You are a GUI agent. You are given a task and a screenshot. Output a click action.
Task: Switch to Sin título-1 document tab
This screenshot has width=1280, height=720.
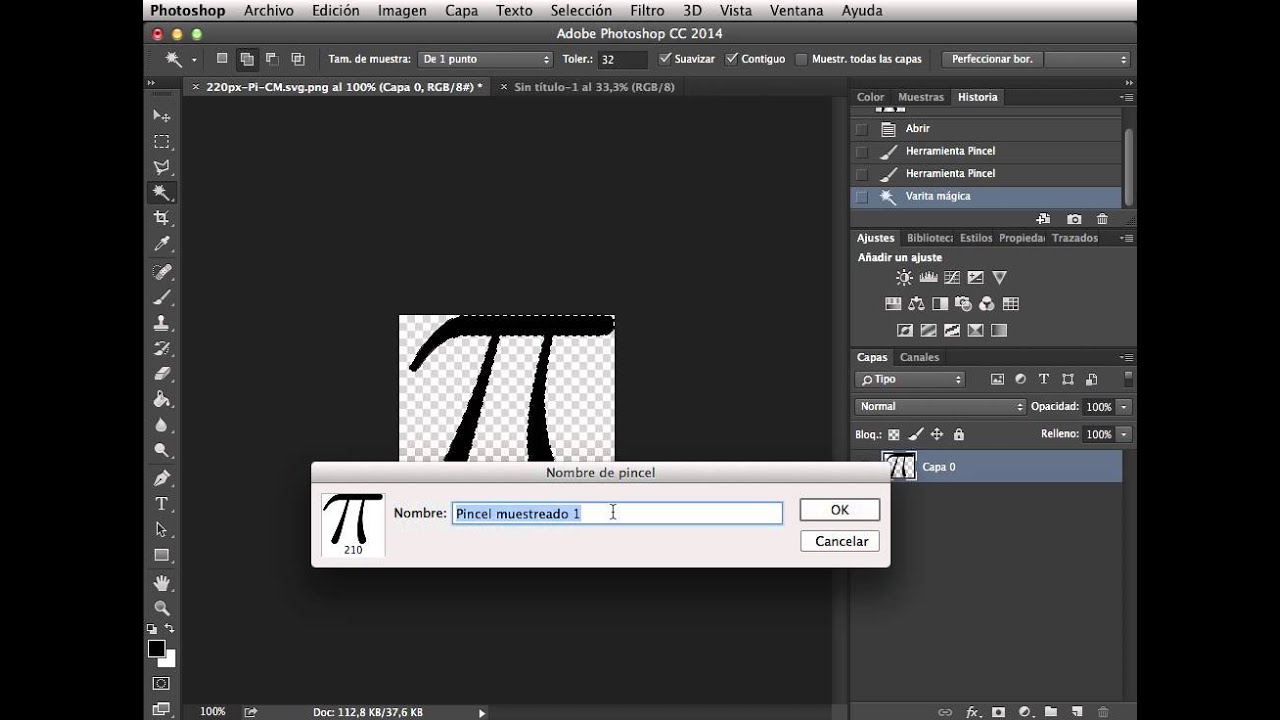[x=594, y=87]
